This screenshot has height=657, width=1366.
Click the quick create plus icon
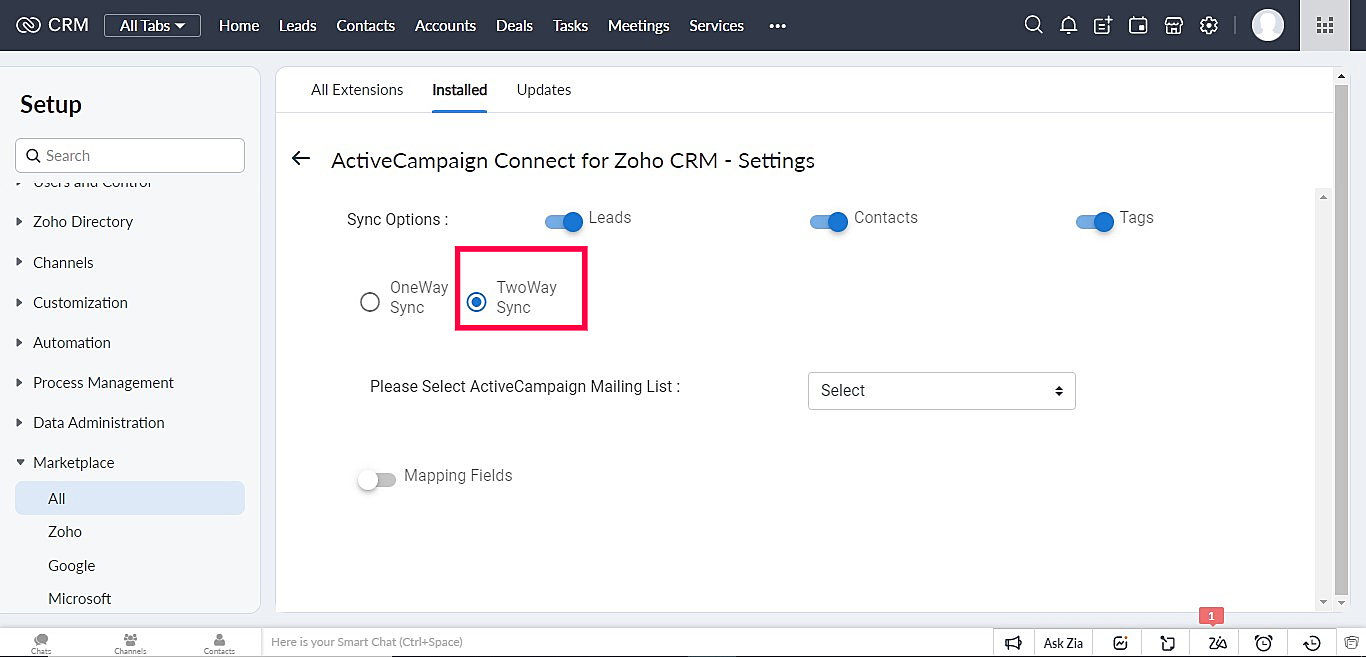click(x=1103, y=25)
